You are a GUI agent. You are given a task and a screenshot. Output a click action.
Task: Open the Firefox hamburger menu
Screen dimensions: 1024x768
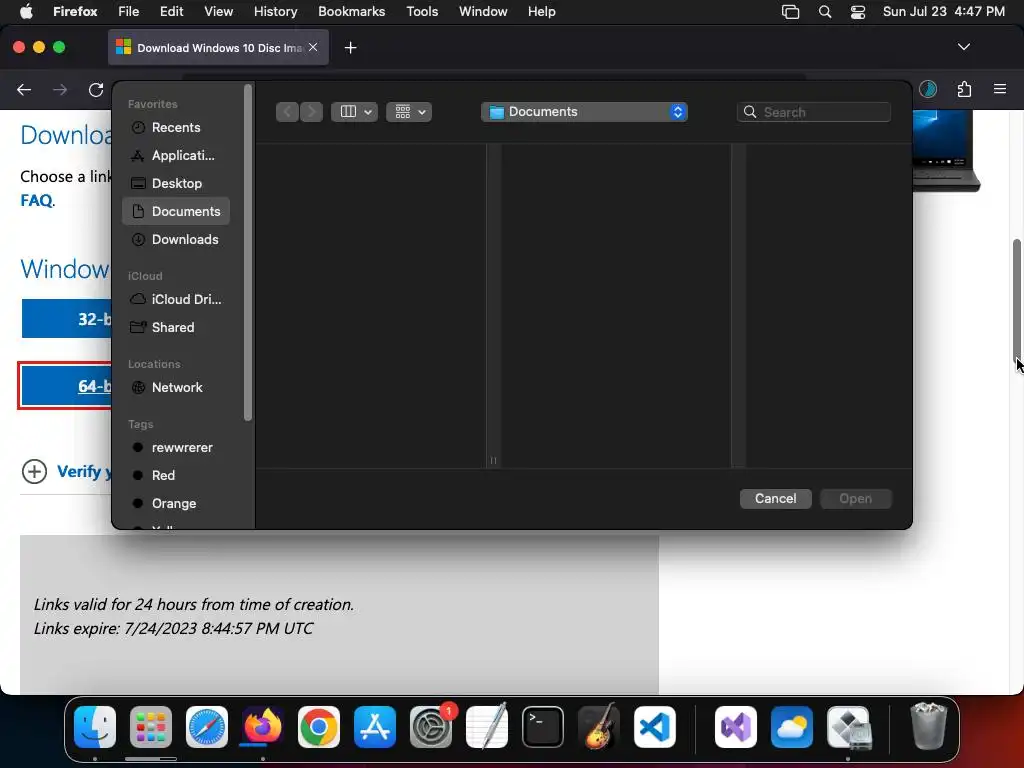[x=1000, y=89]
